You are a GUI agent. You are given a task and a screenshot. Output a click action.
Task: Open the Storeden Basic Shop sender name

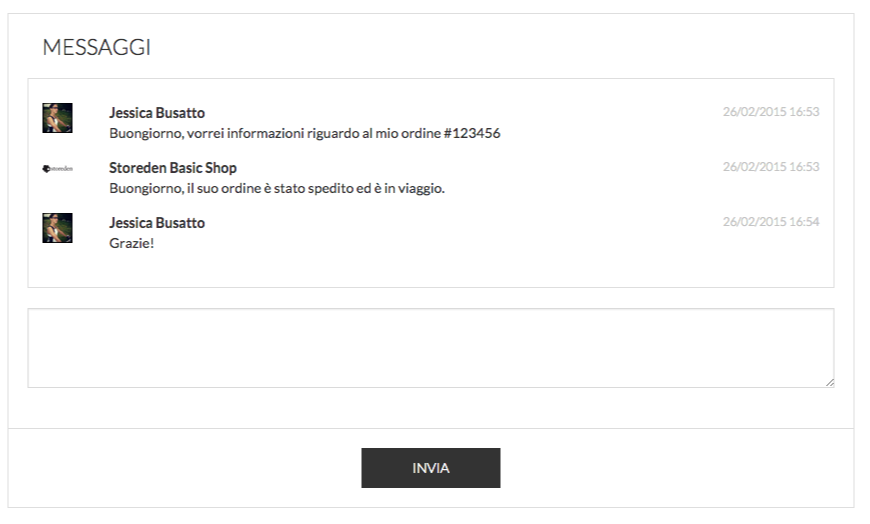point(173,168)
